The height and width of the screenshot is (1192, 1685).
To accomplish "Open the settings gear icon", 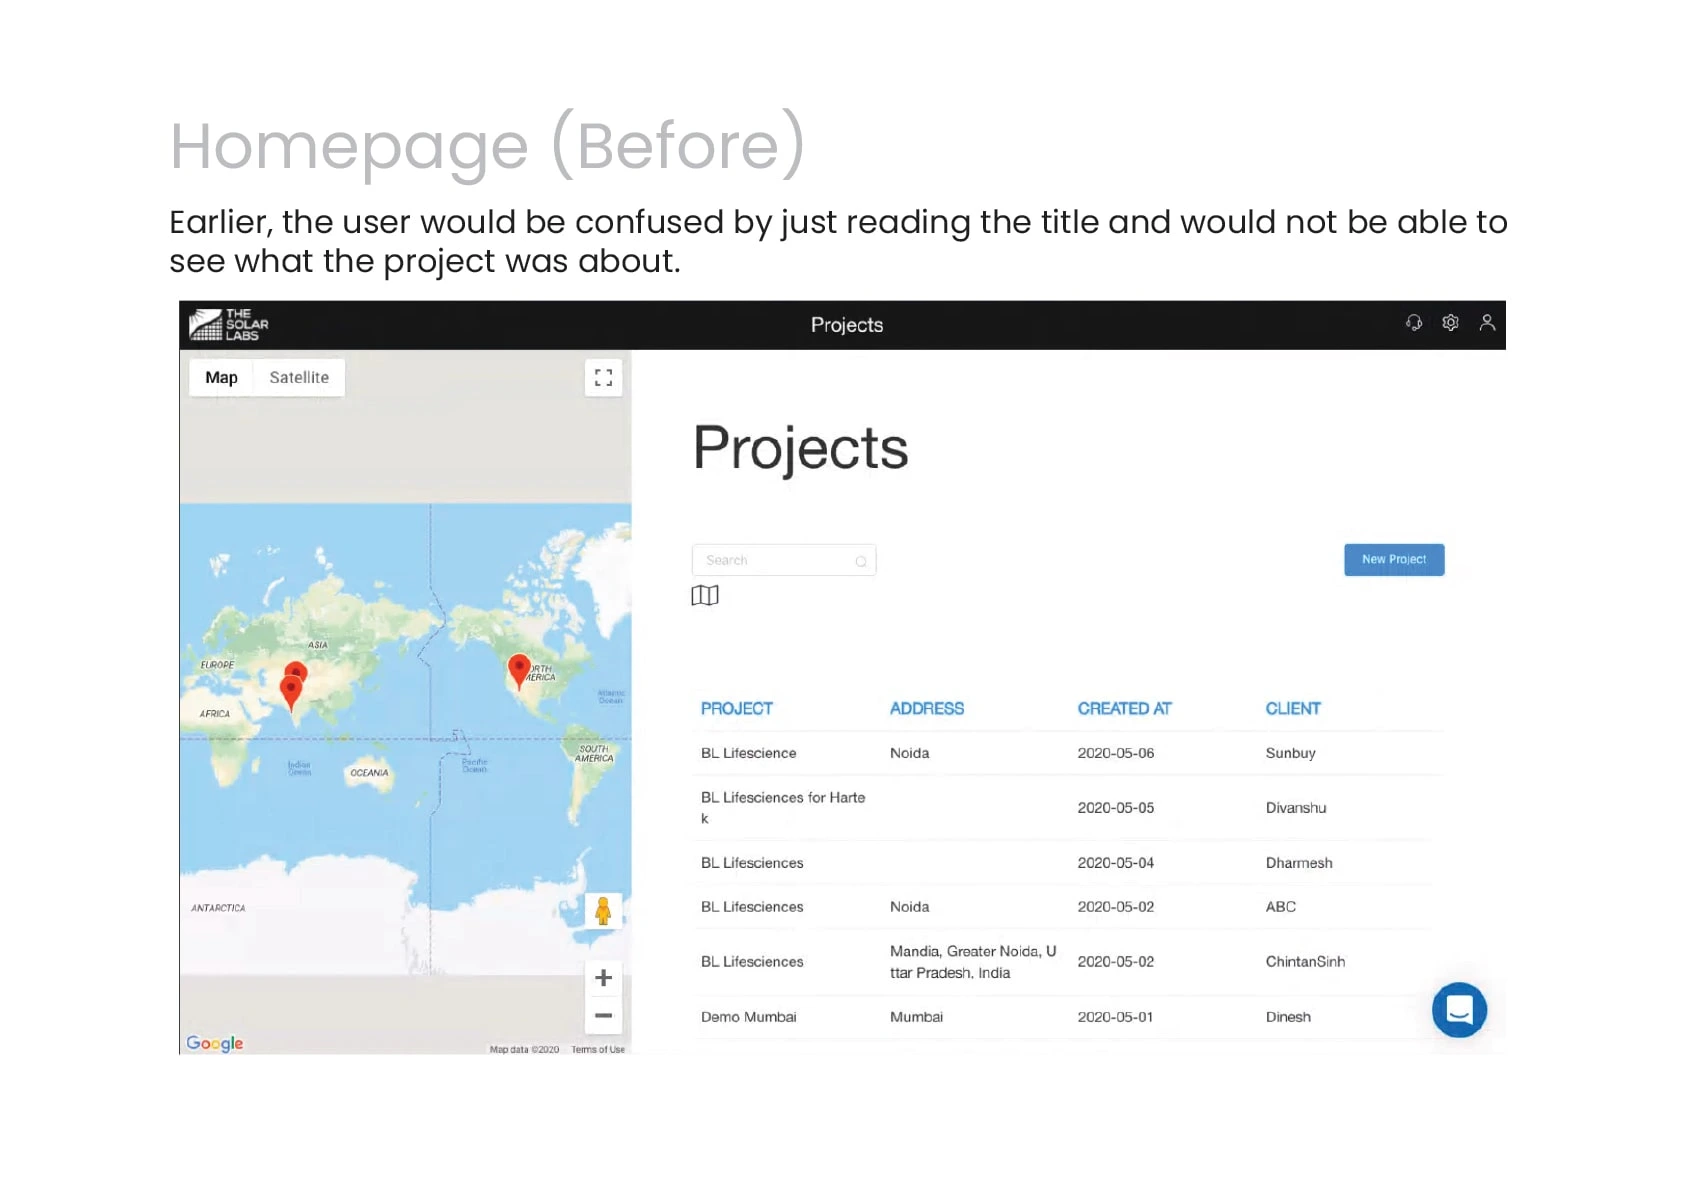I will point(1450,323).
